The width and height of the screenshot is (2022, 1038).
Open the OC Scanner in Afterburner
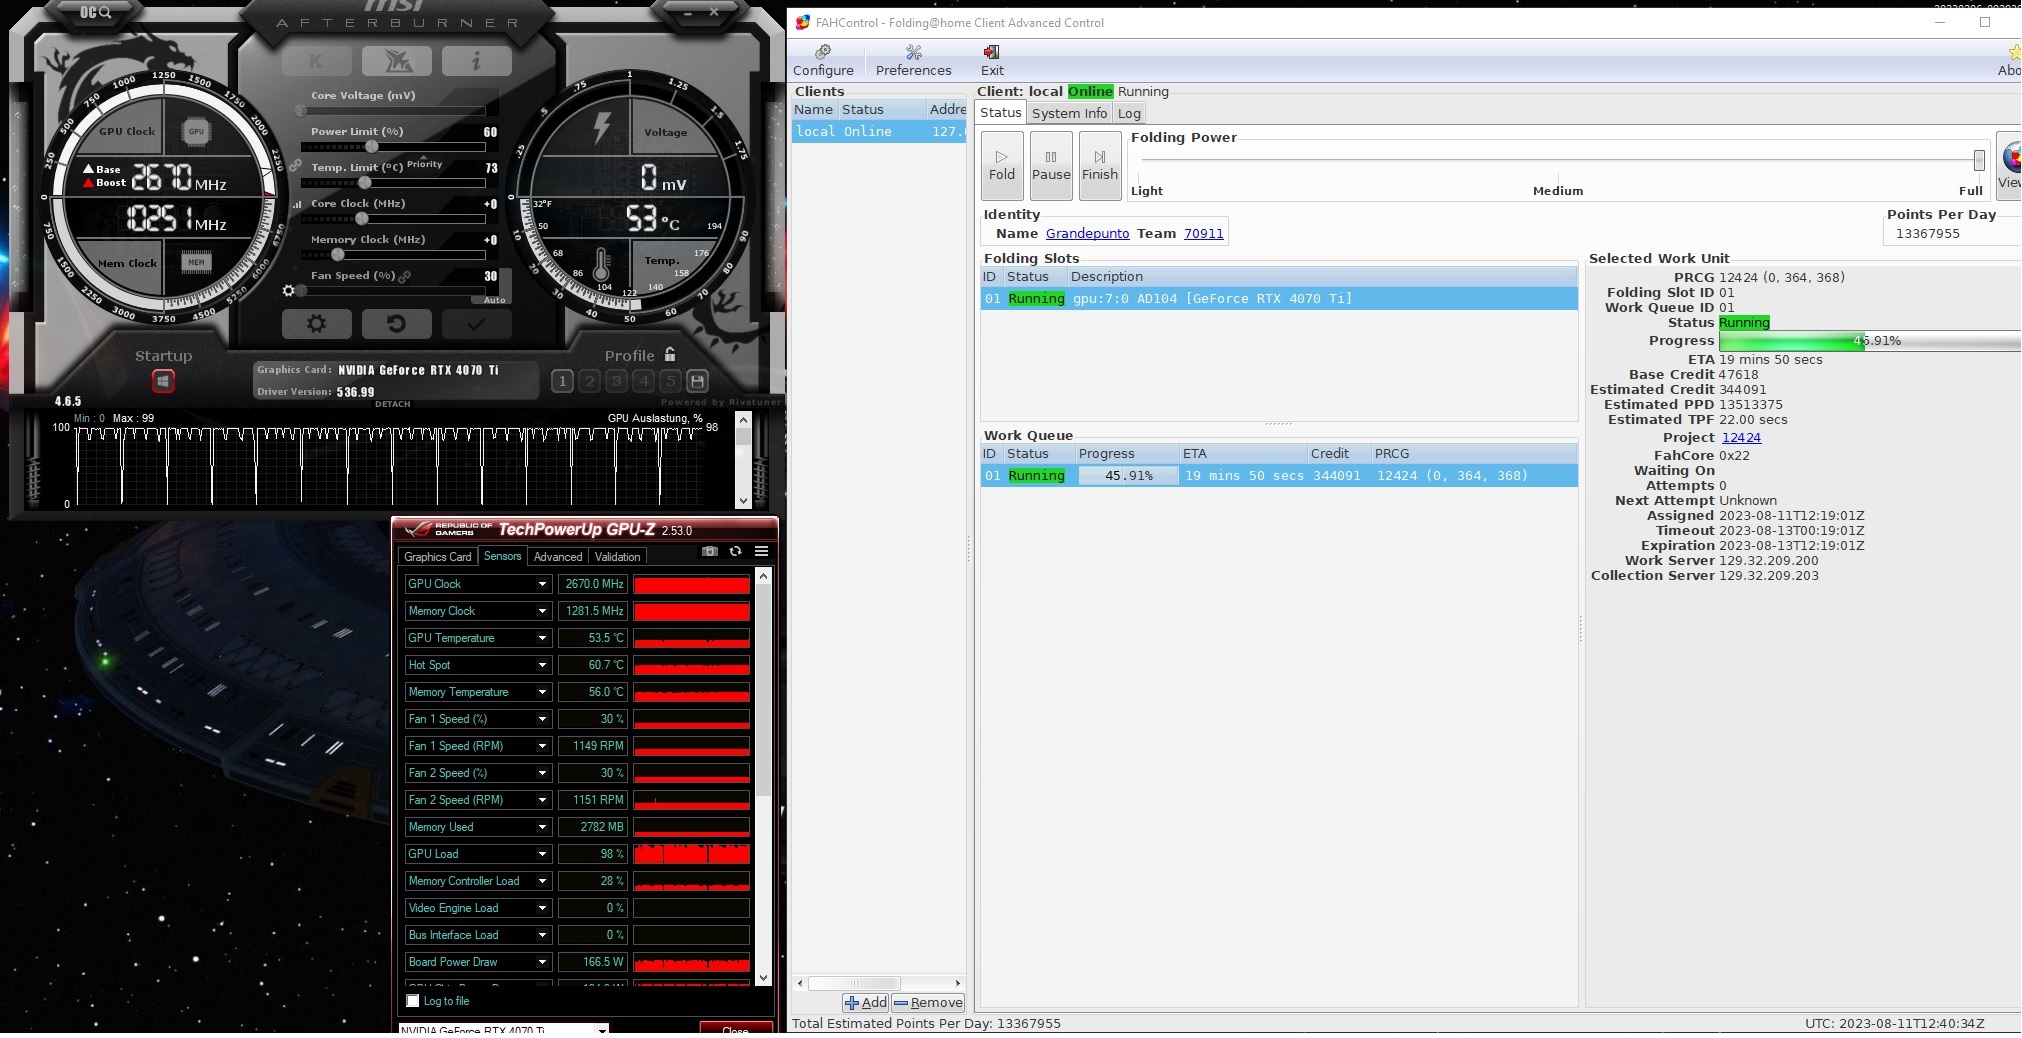(96, 13)
